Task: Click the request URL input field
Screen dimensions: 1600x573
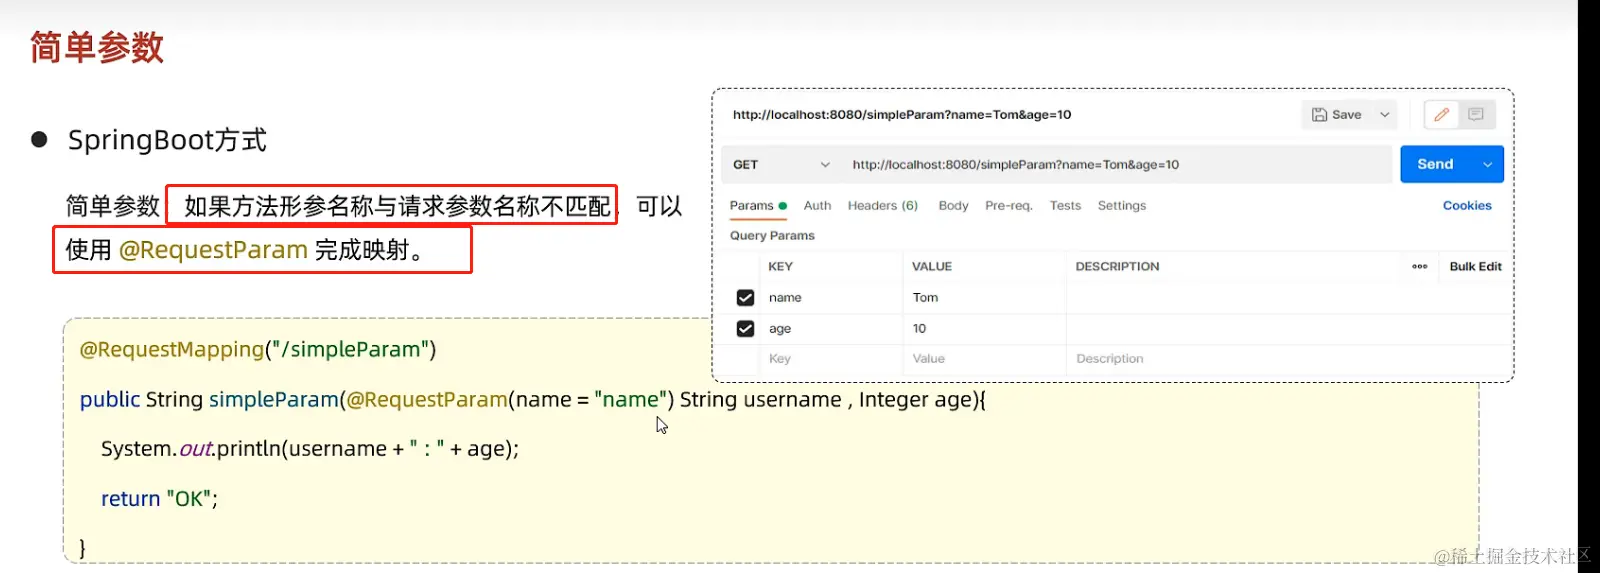Action: (x=1116, y=165)
